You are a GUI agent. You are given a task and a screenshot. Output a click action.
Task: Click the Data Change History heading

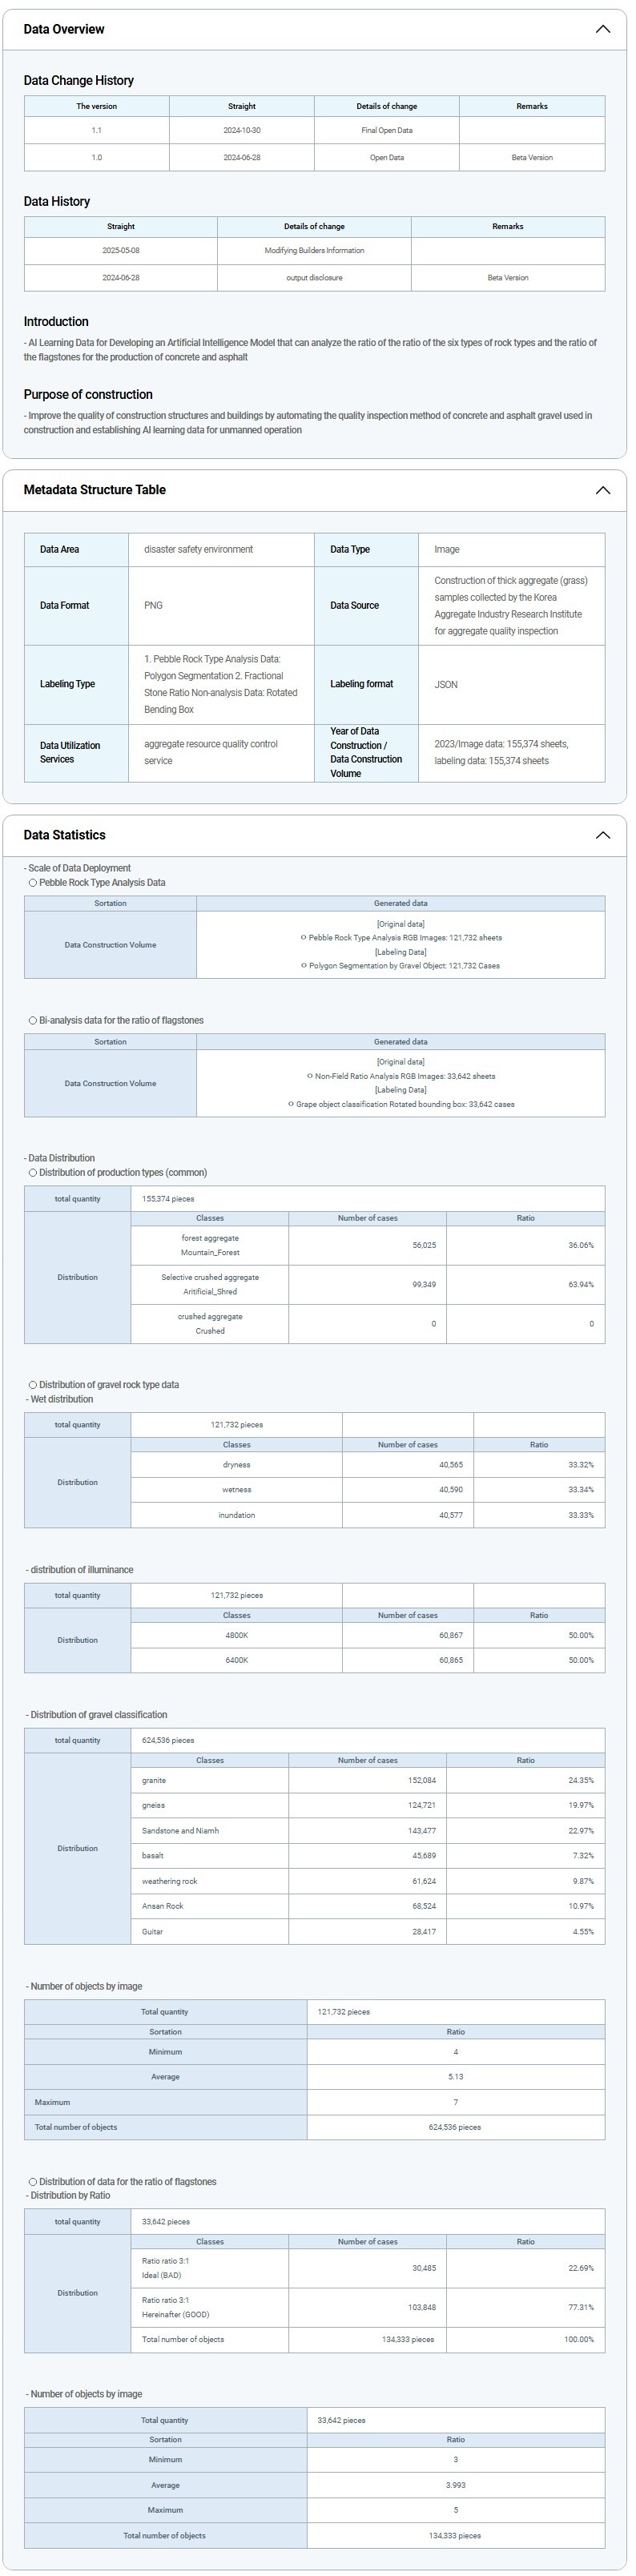coord(78,80)
